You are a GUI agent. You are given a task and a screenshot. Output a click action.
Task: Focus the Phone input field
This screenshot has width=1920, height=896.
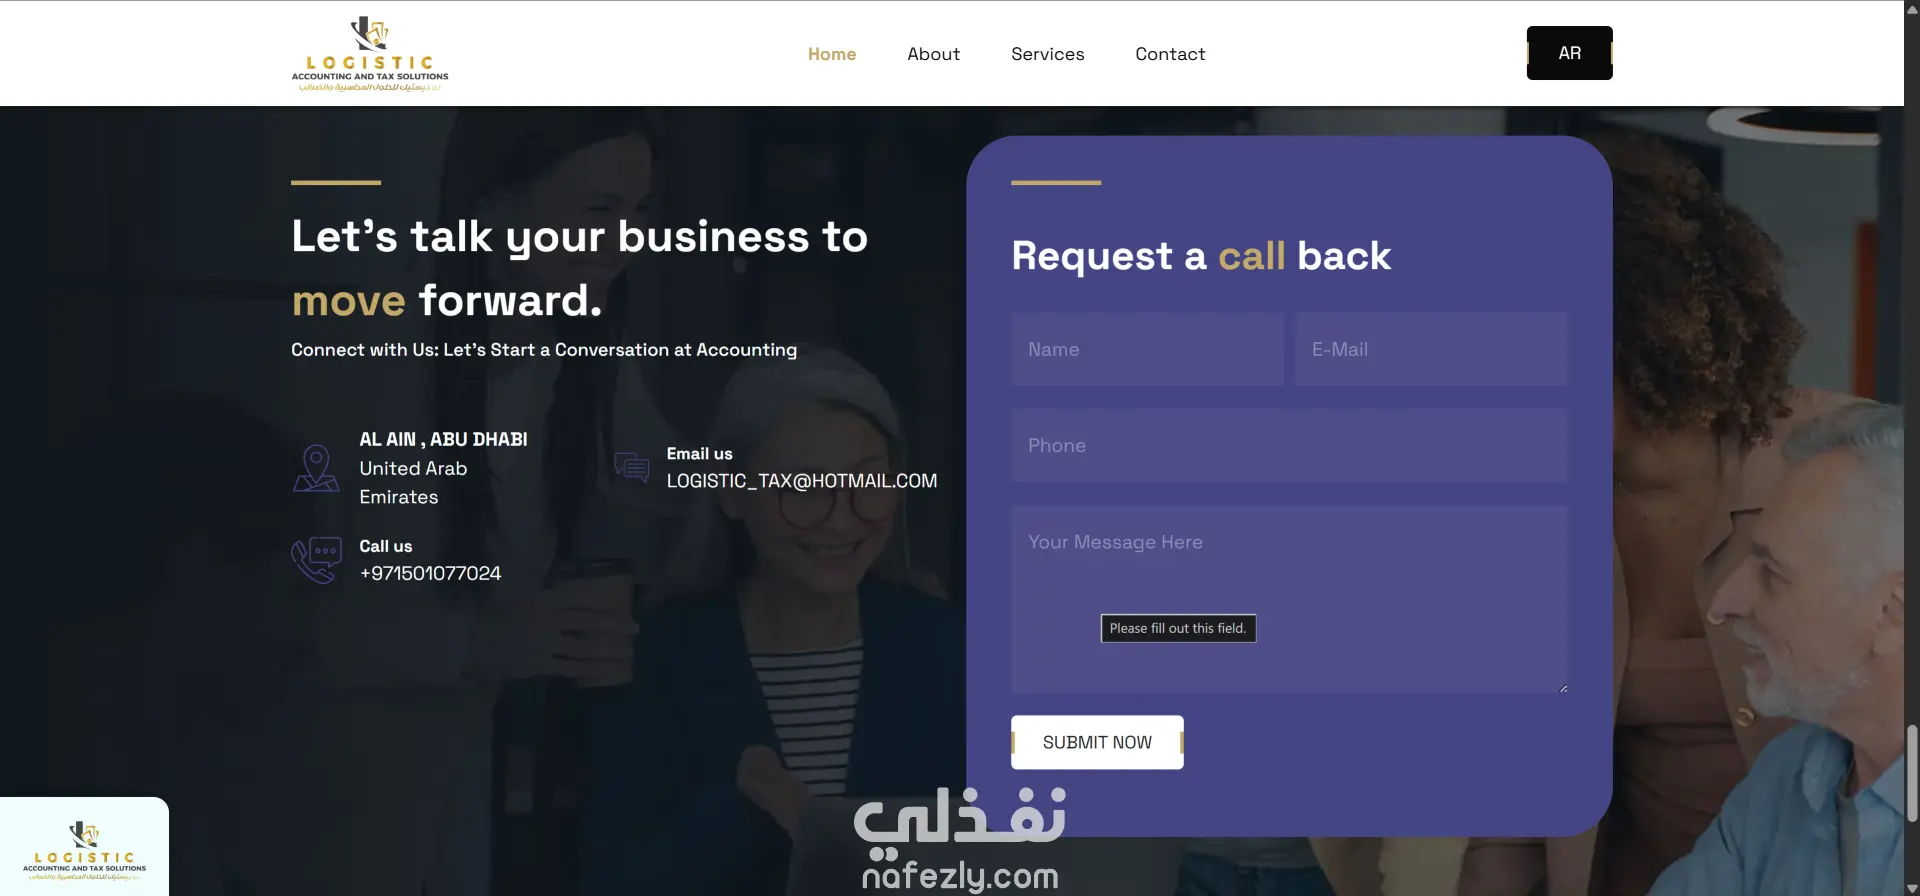1289,445
